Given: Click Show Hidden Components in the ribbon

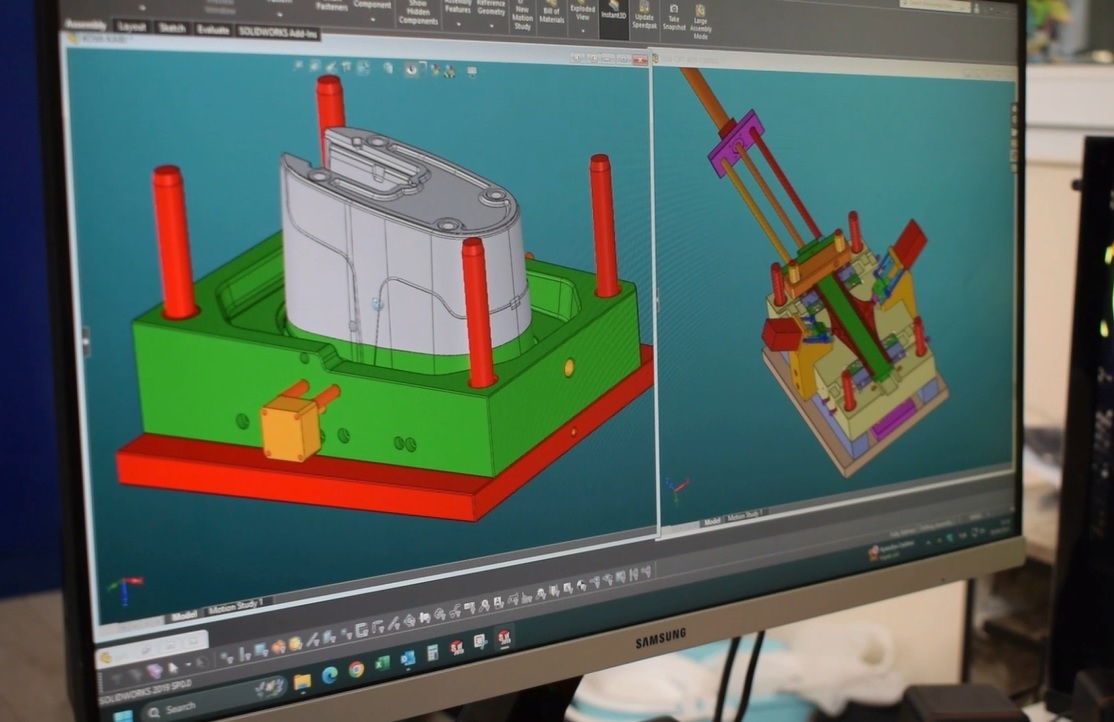Looking at the screenshot, I should [418, 12].
